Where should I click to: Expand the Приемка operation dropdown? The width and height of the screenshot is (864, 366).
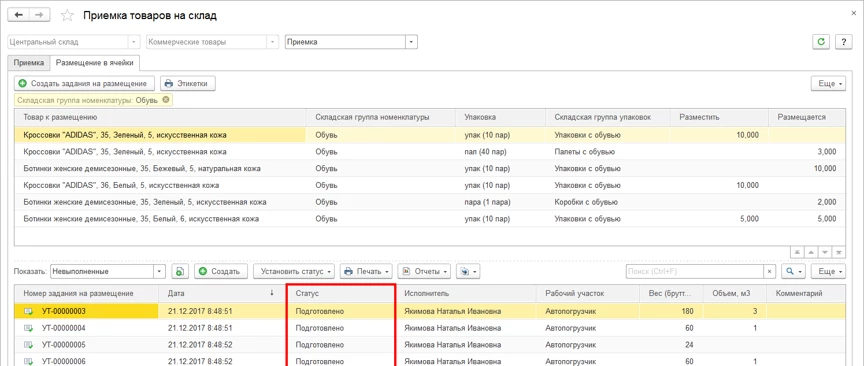click(x=412, y=42)
